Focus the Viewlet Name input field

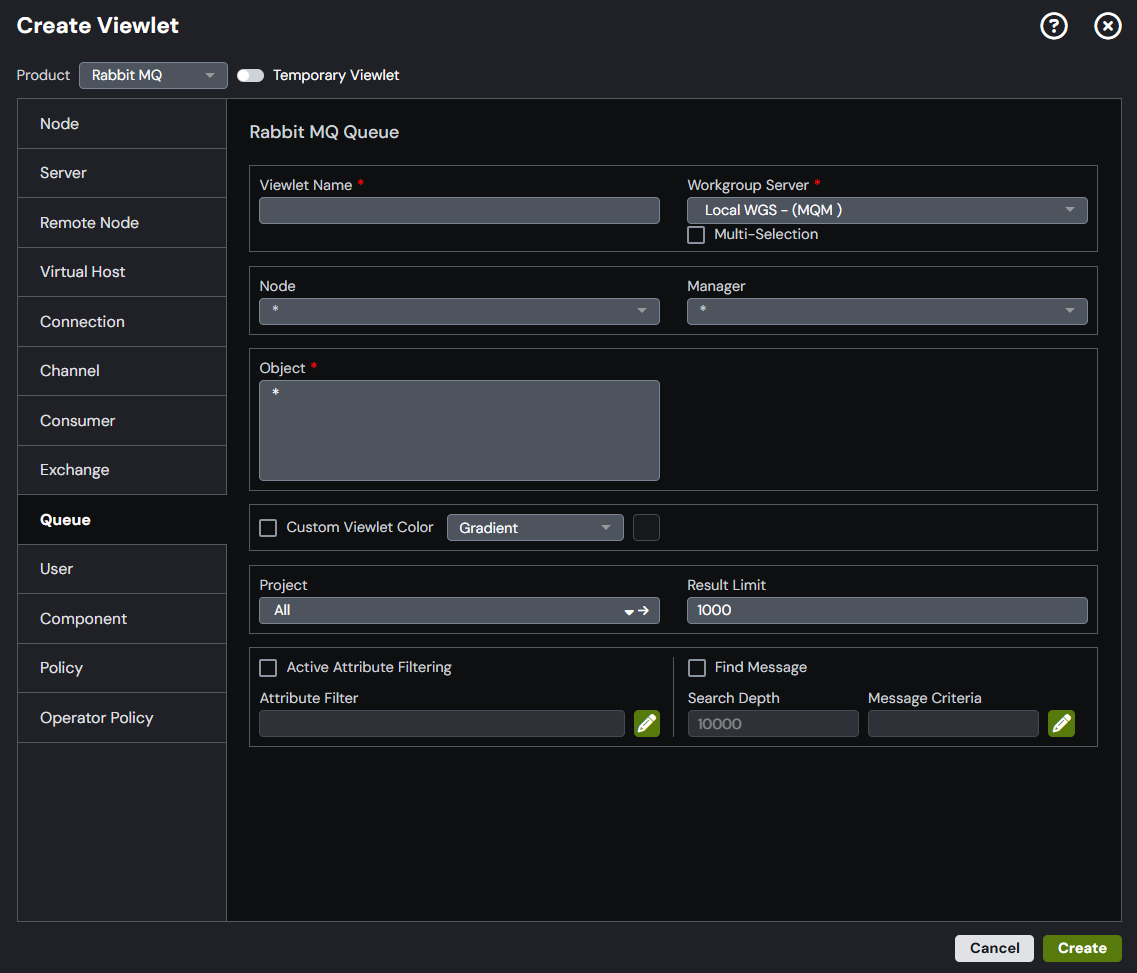click(459, 210)
